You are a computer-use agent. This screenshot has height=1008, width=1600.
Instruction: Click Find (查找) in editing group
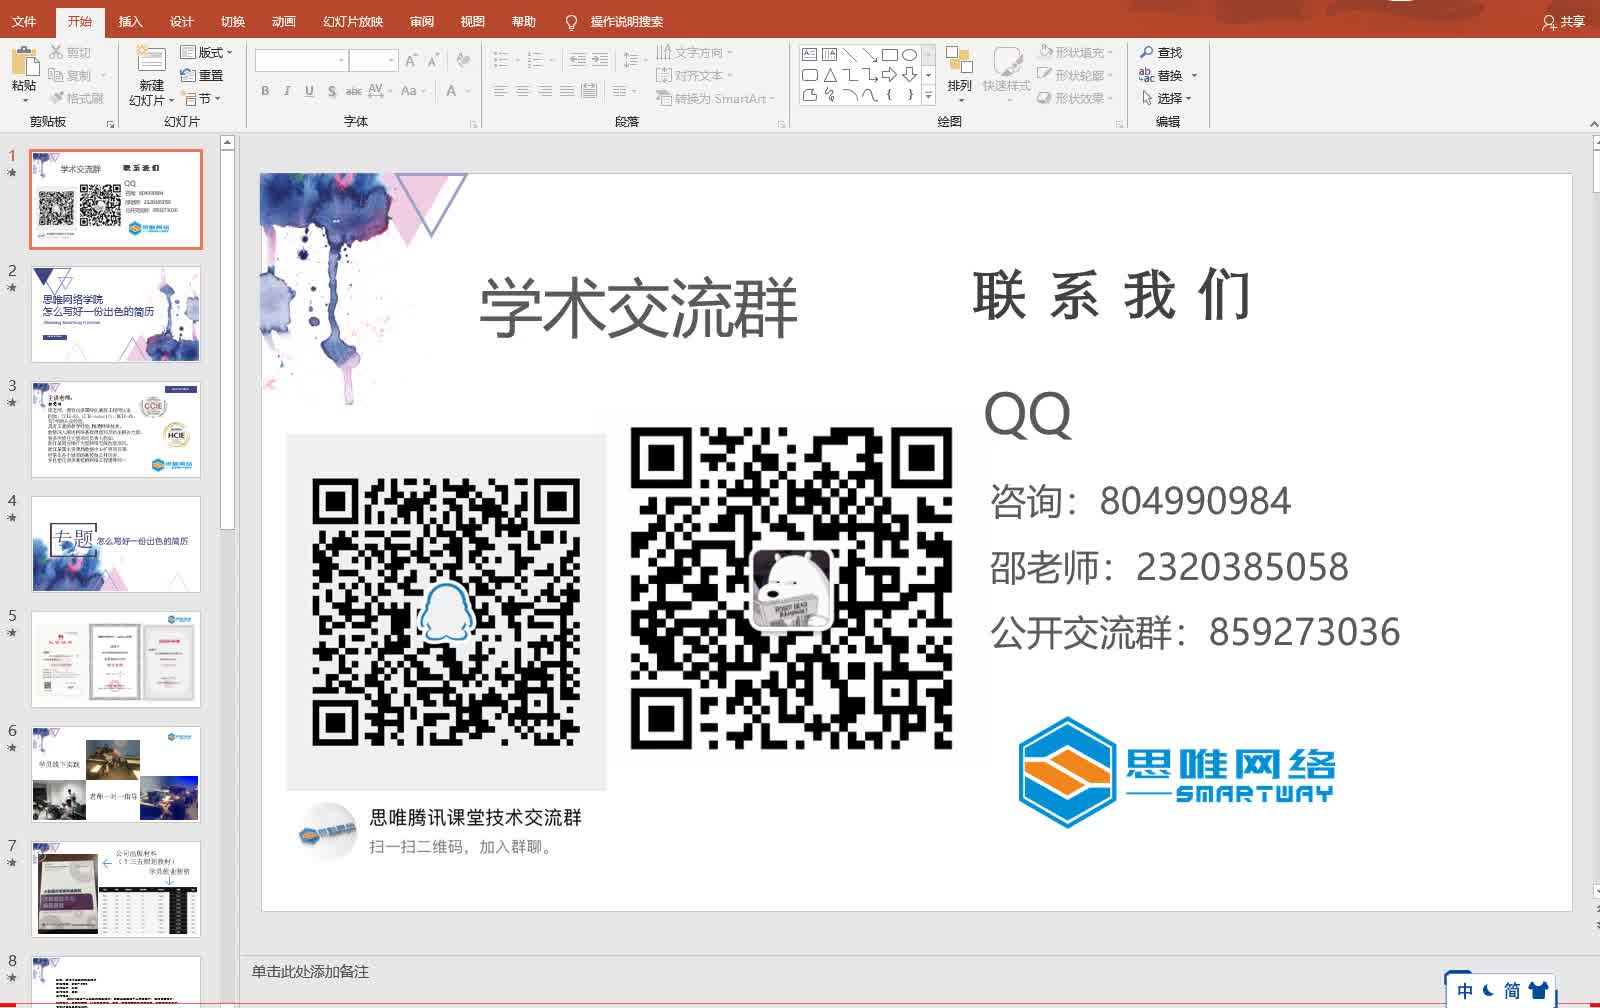coord(1161,52)
